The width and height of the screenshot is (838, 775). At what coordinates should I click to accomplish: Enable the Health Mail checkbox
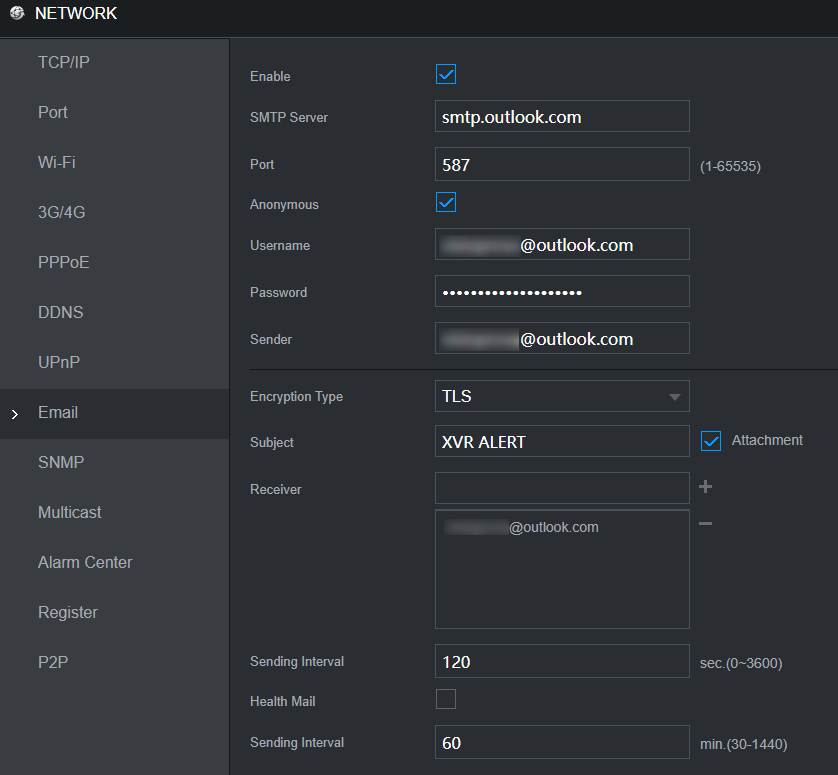click(x=446, y=699)
